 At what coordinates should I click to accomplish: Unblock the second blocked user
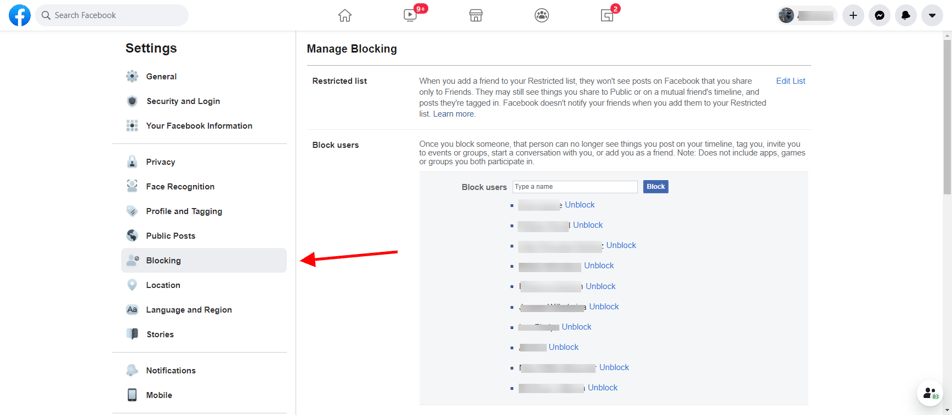pyautogui.click(x=588, y=225)
